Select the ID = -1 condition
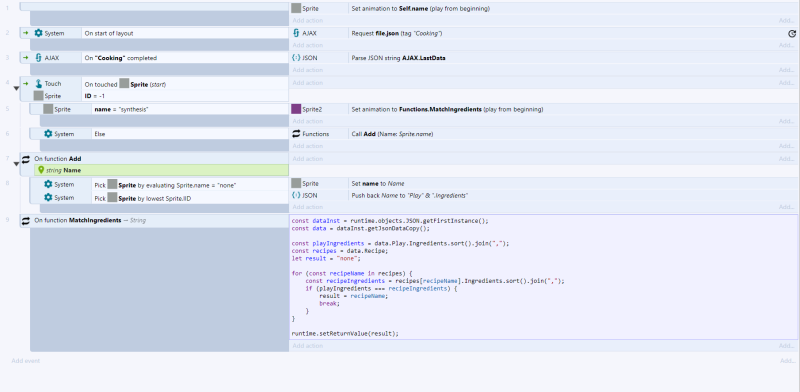 185,95
